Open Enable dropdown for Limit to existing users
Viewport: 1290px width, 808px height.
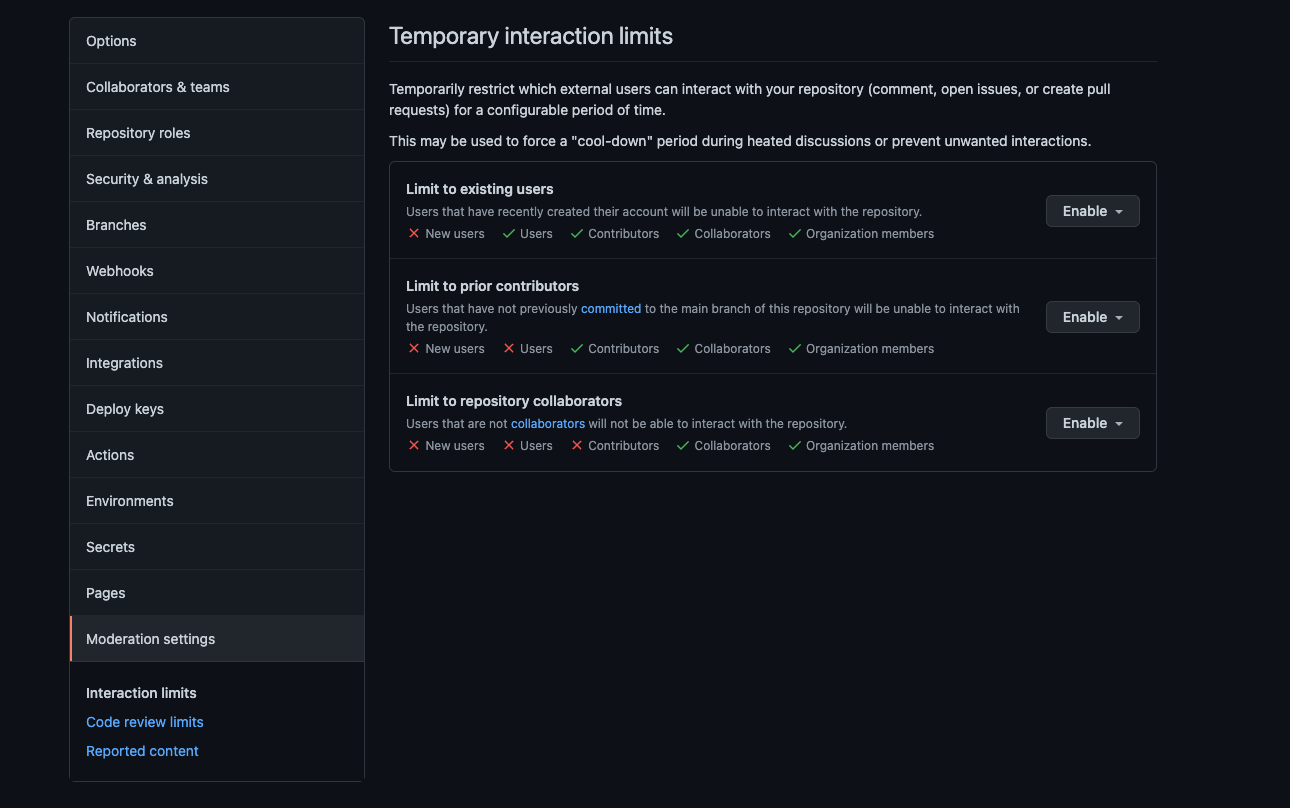[x=1092, y=211]
